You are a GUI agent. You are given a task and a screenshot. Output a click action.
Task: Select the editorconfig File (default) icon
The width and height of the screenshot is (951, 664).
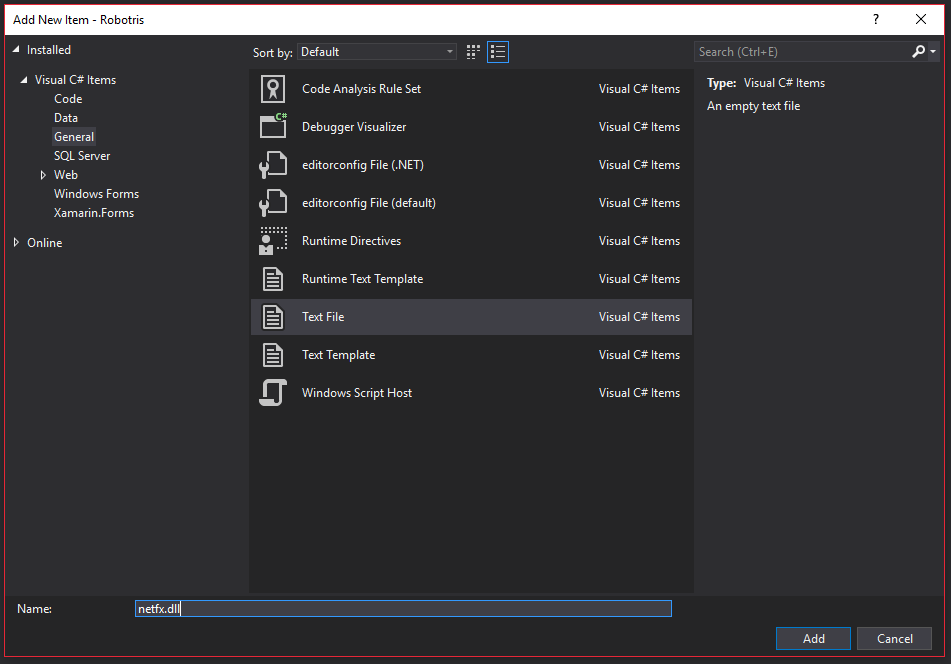(x=273, y=203)
